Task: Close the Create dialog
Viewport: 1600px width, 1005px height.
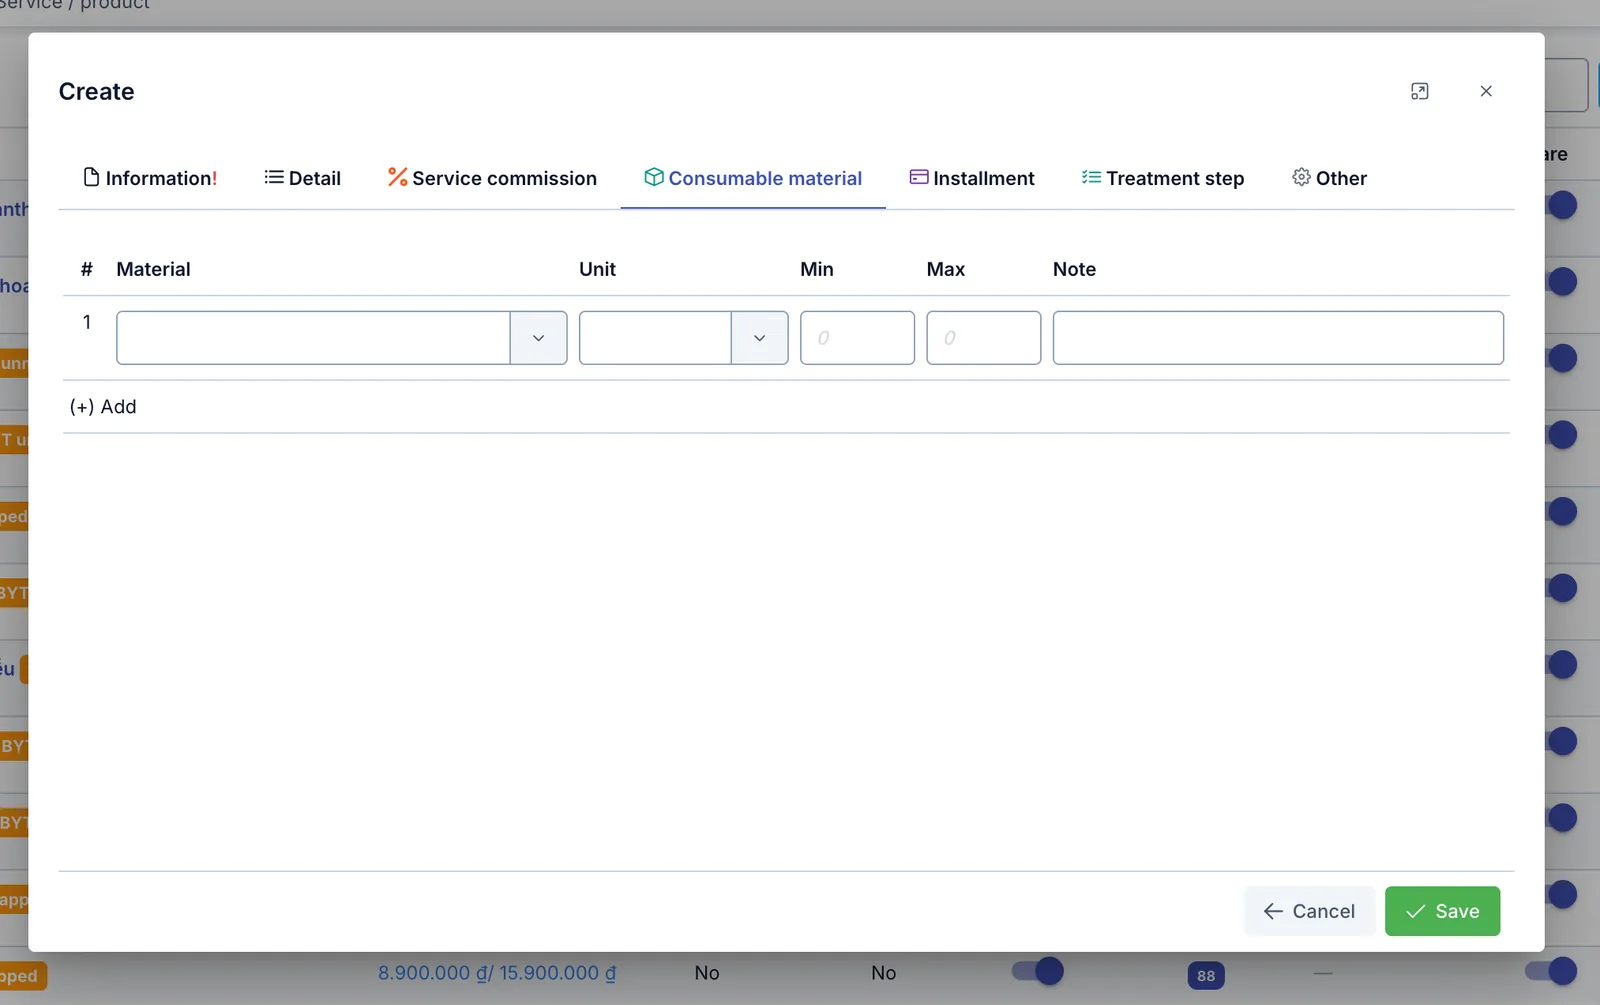Action: coord(1486,91)
